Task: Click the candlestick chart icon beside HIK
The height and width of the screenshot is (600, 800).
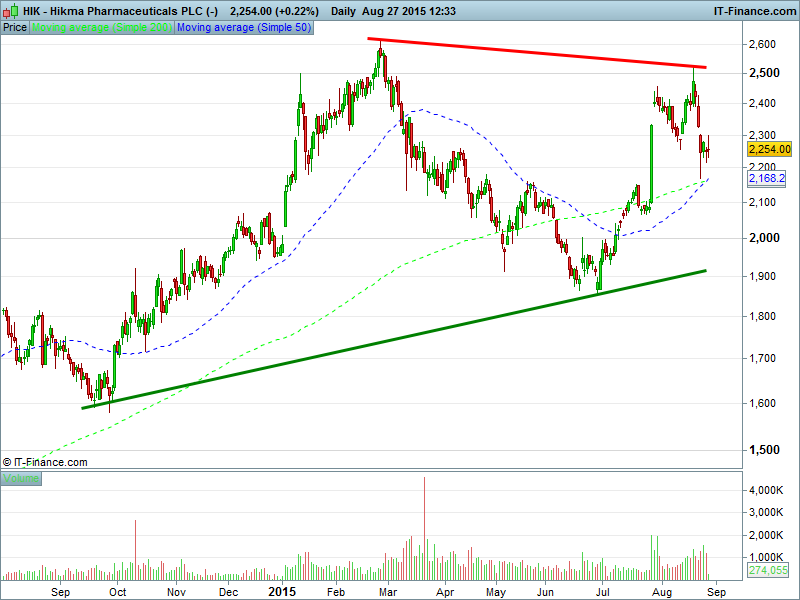Action: pos(10,10)
